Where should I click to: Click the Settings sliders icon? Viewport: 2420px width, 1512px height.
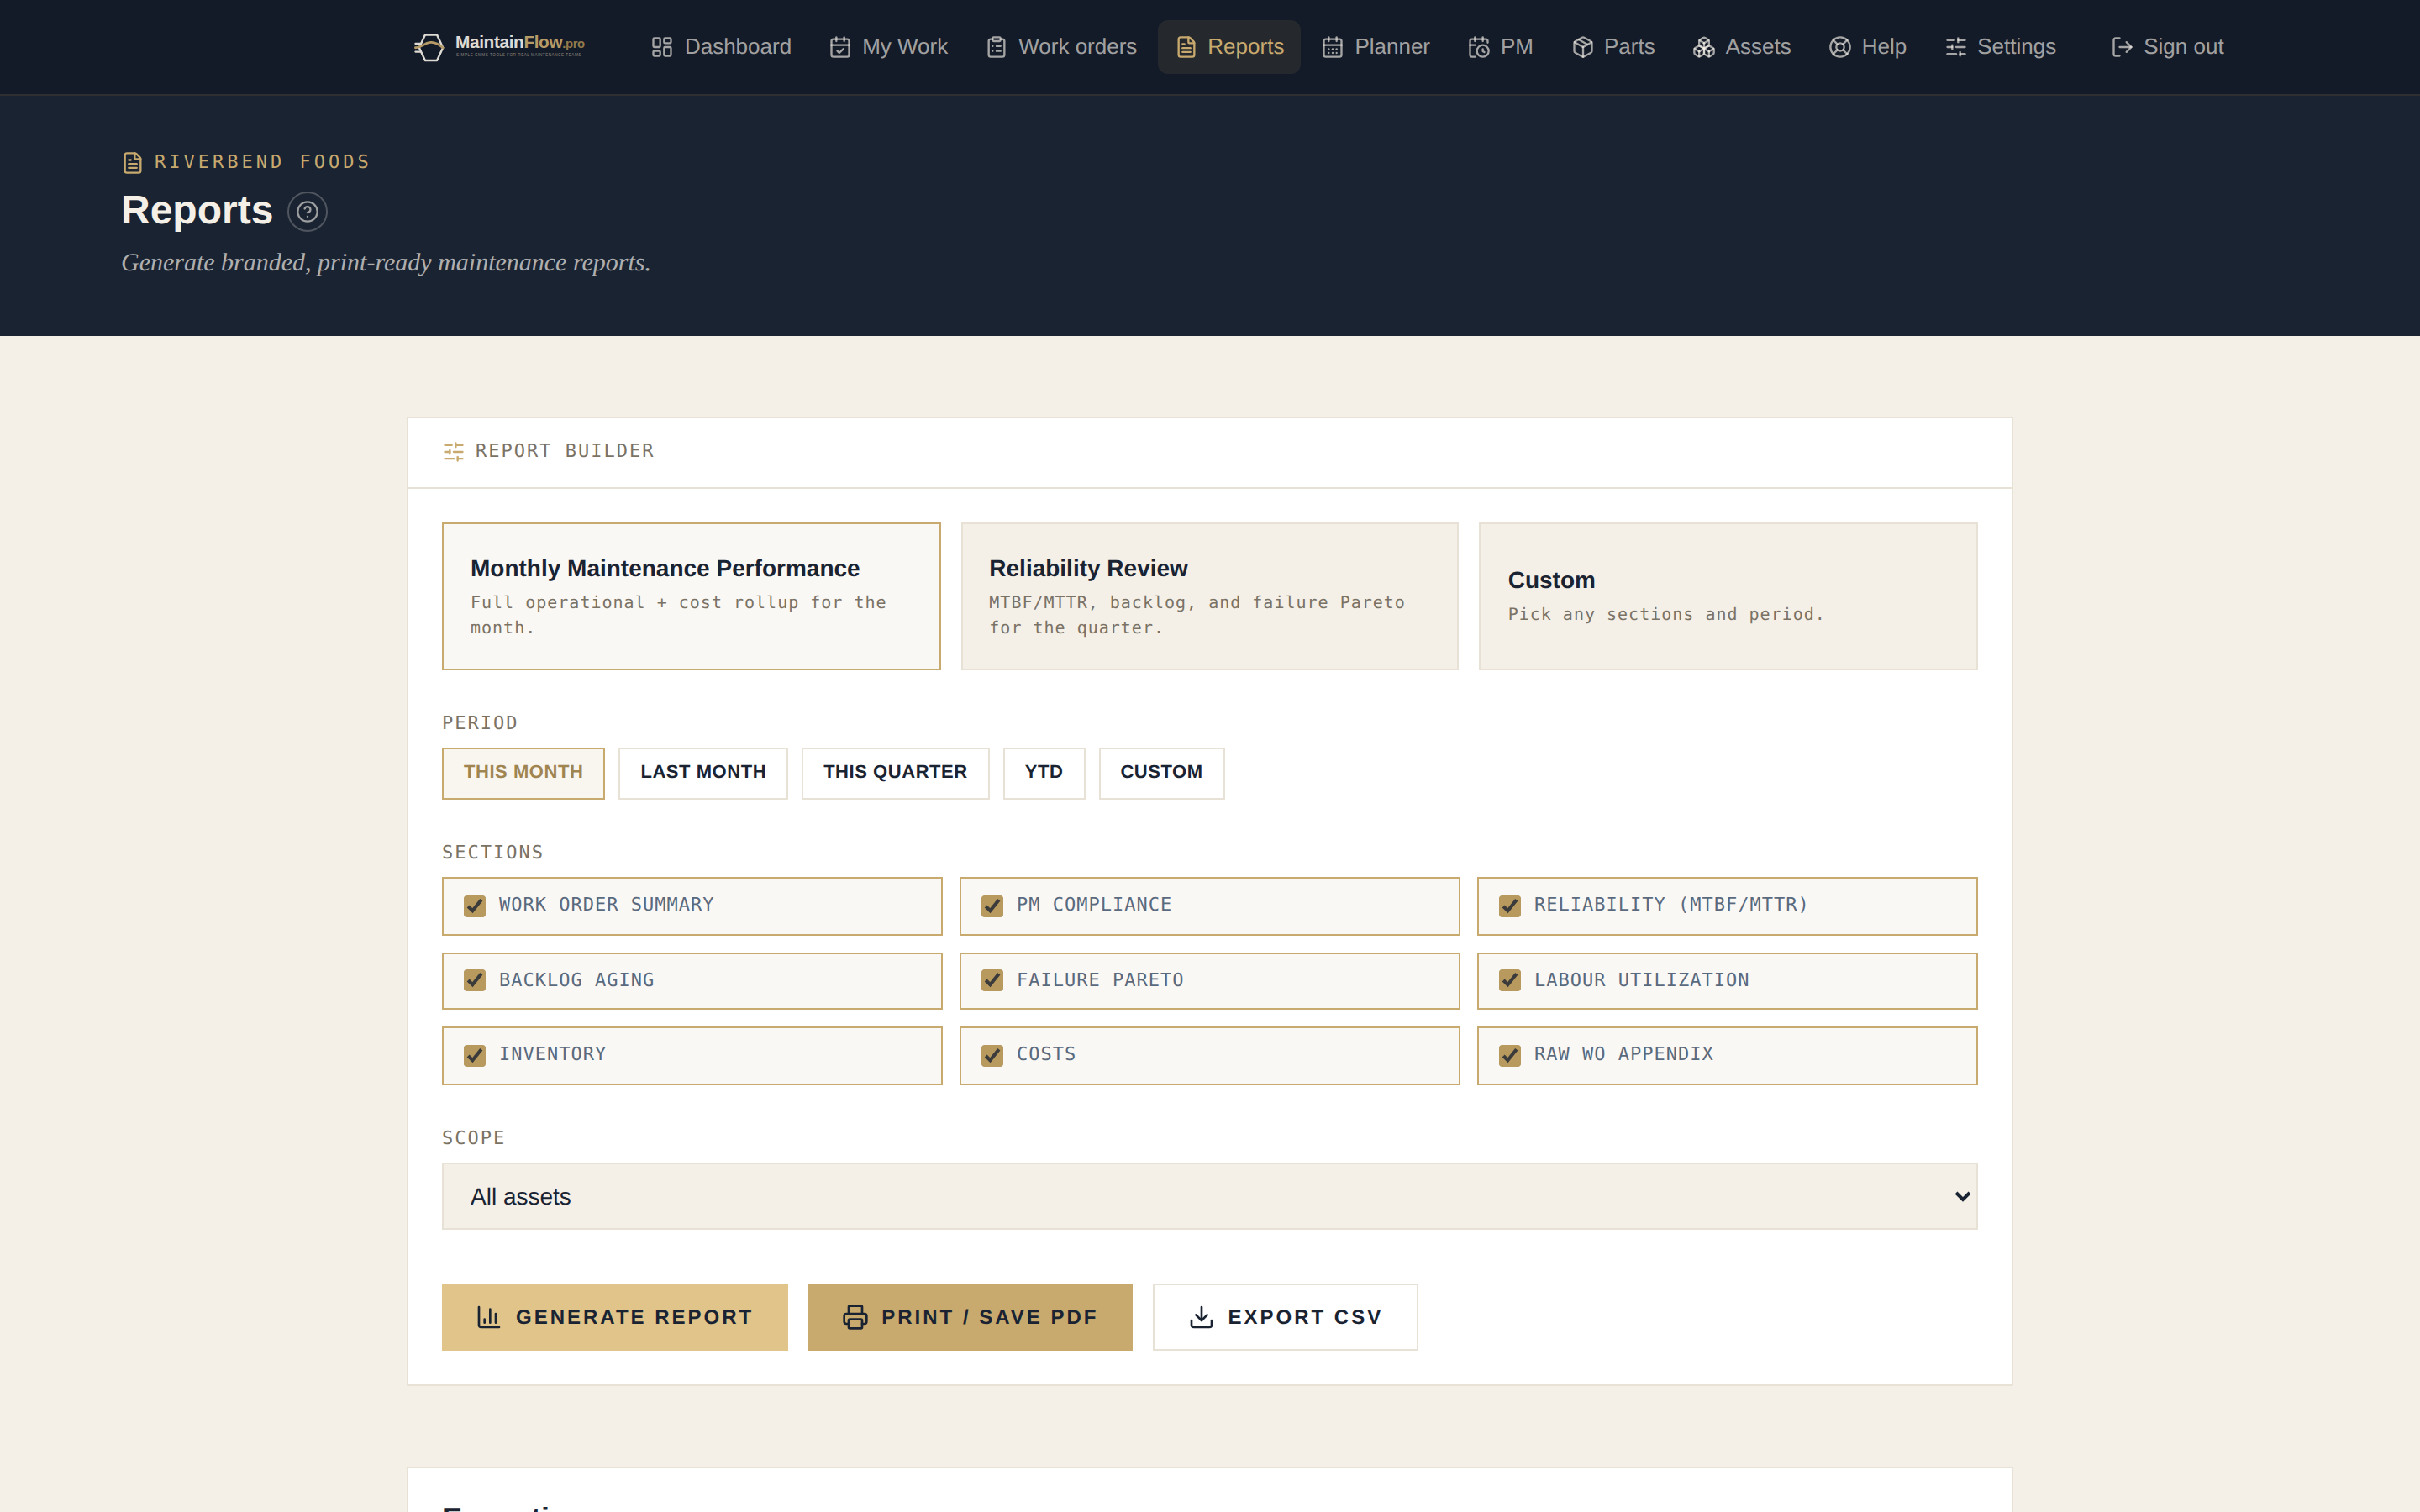tap(1955, 47)
